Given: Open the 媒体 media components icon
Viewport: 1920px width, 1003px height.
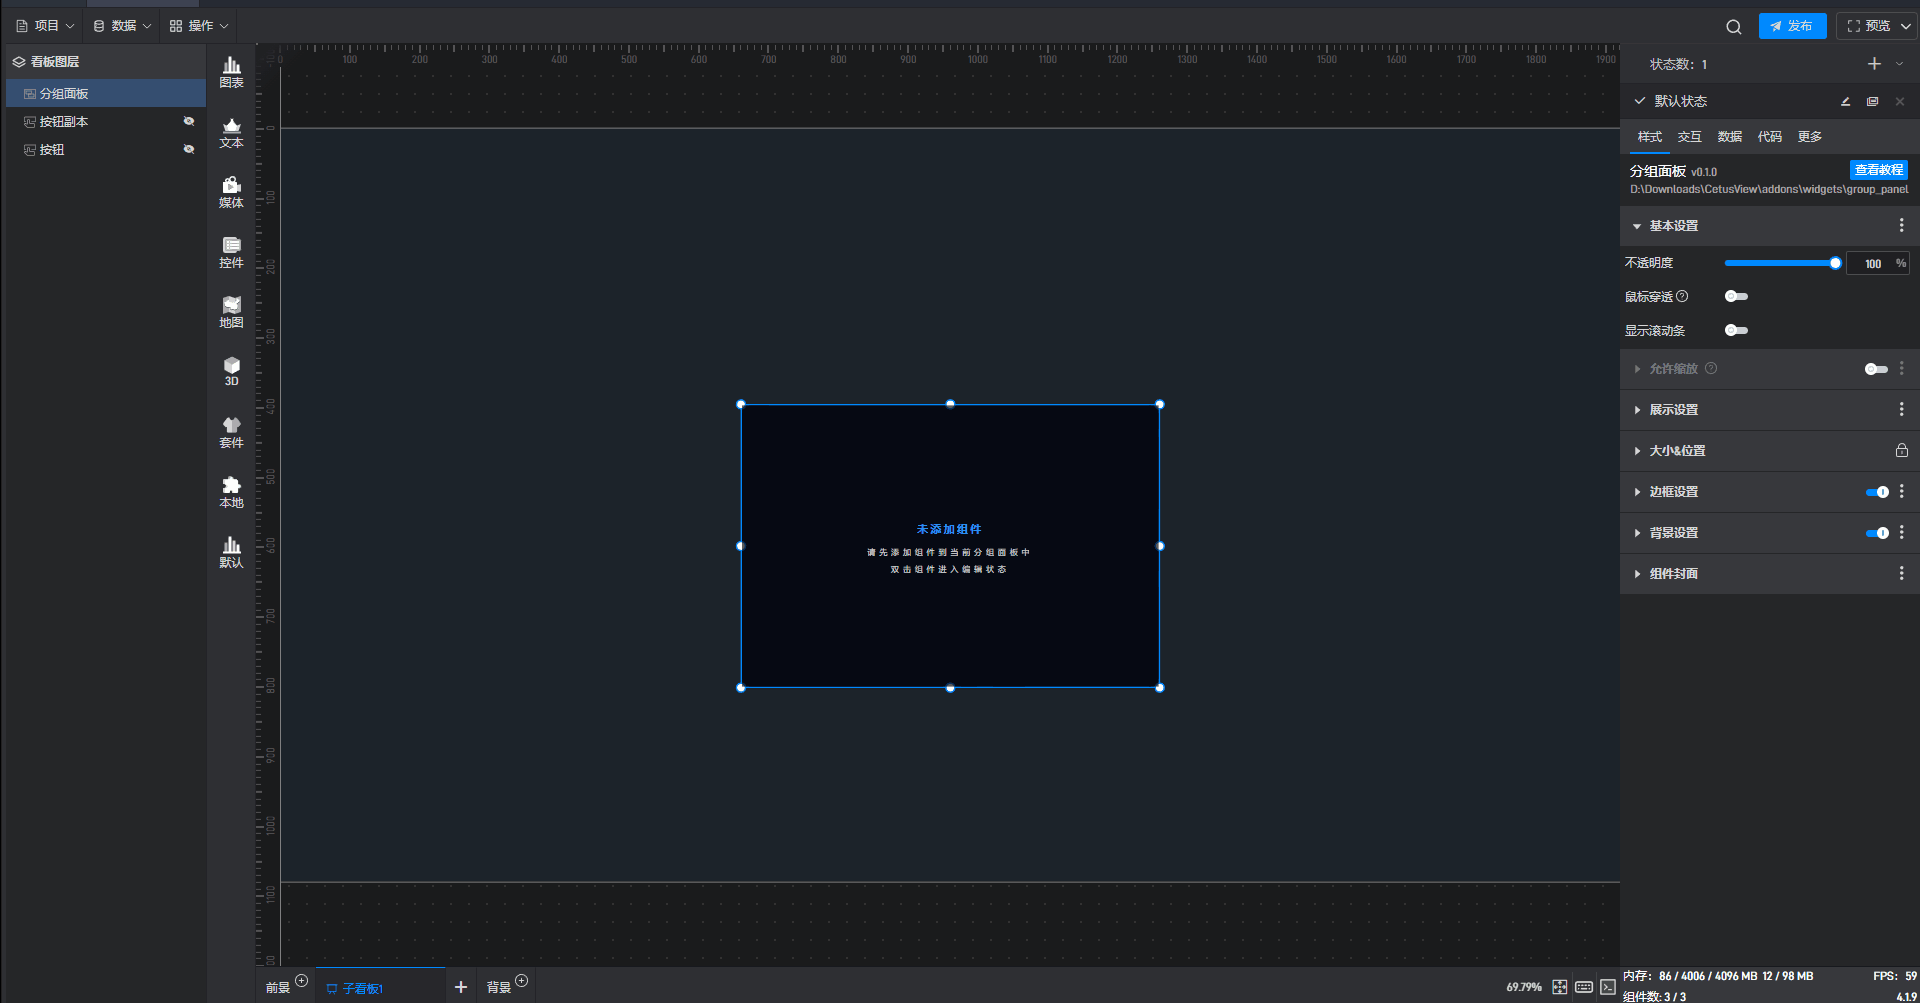Looking at the screenshot, I should pyautogui.click(x=231, y=192).
